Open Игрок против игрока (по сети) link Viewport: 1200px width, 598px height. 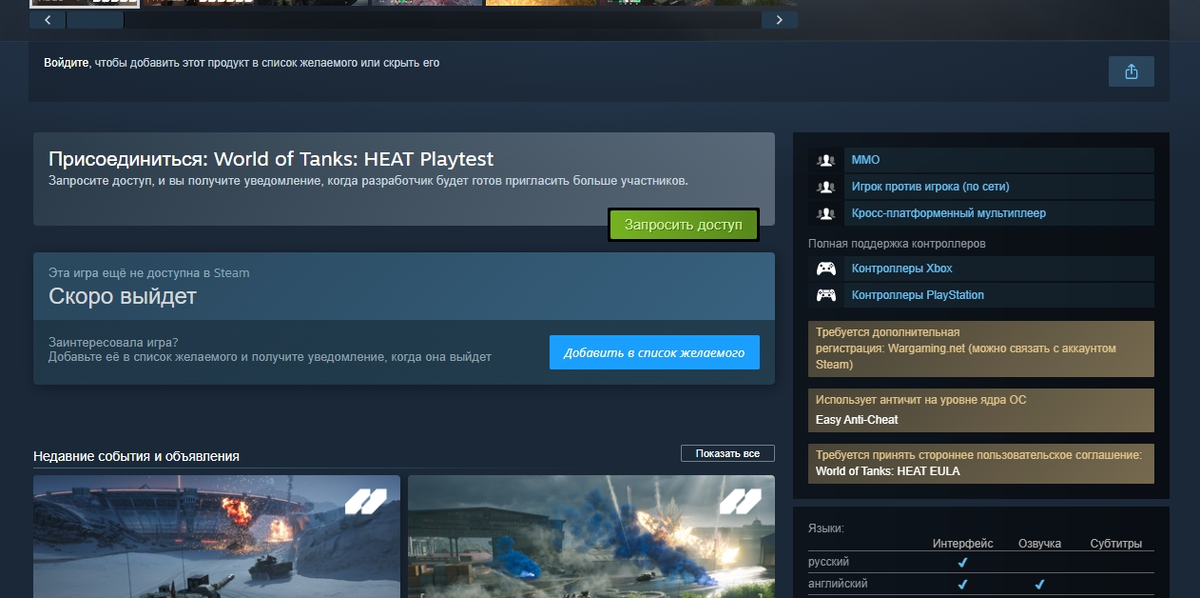(930, 187)
